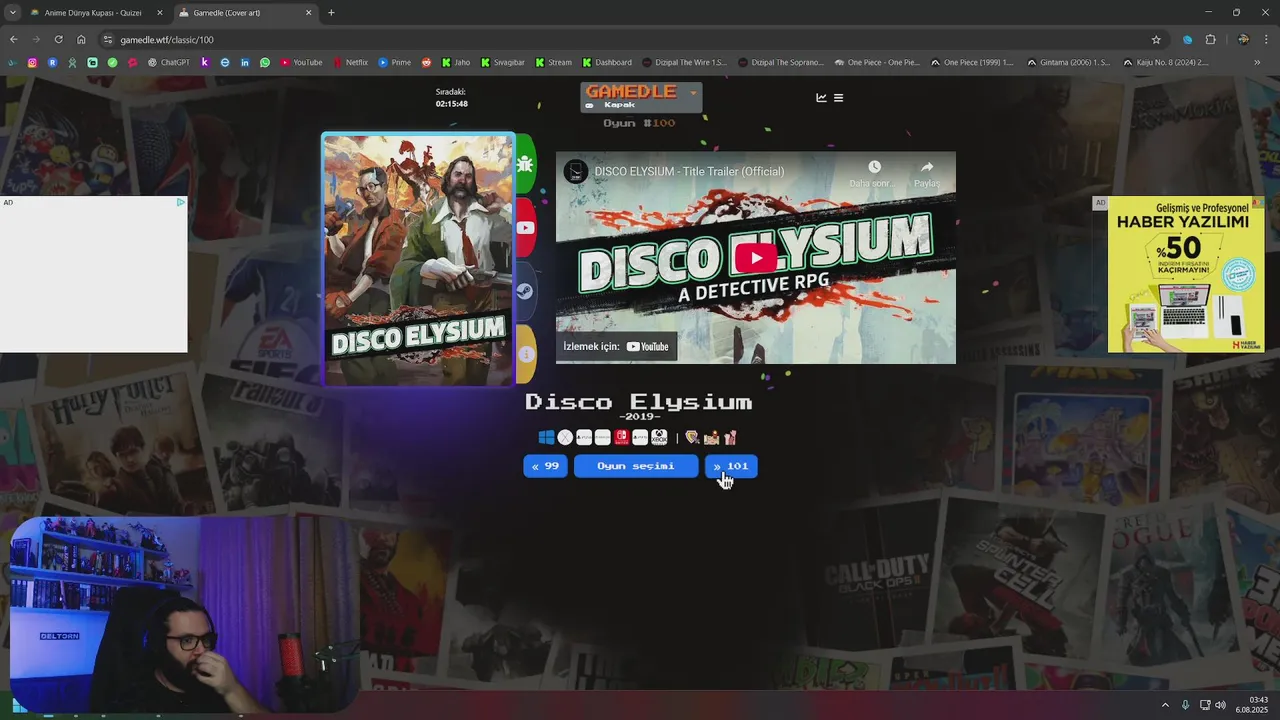Open Dizipal The Sopranos bookmark

tap(780, 62)
